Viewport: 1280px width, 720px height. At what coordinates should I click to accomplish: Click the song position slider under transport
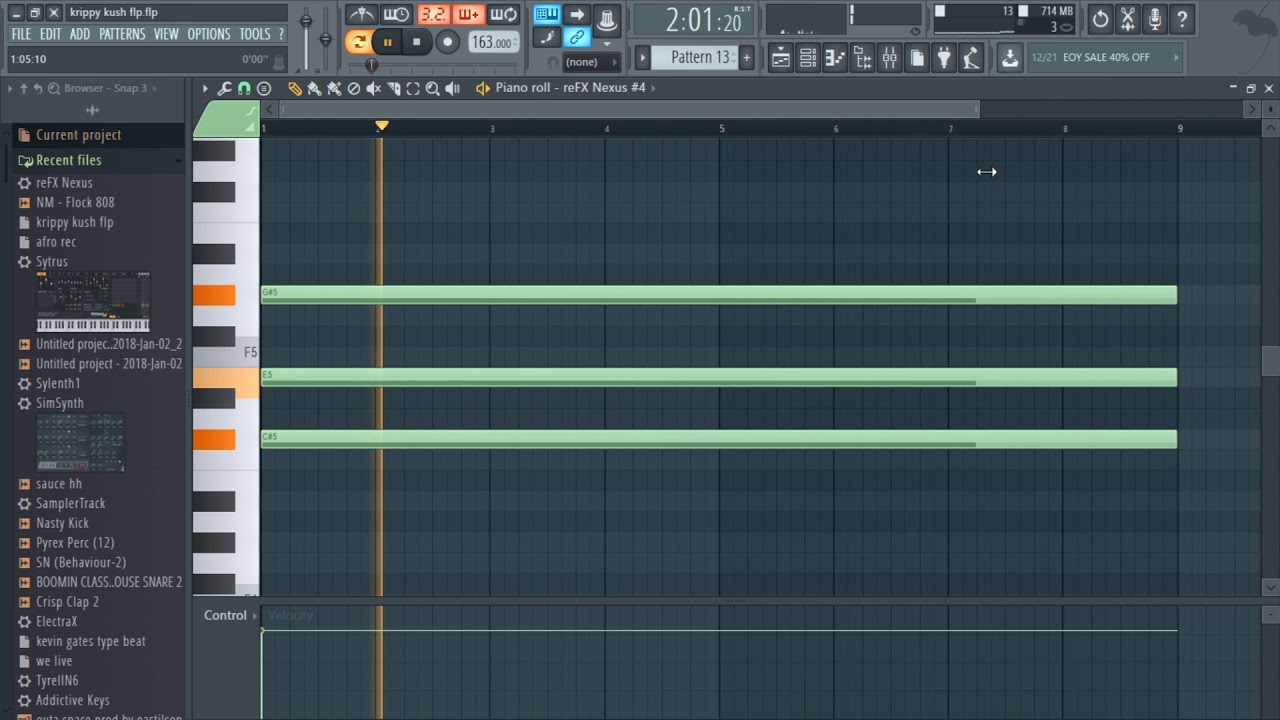click(371, 66)
